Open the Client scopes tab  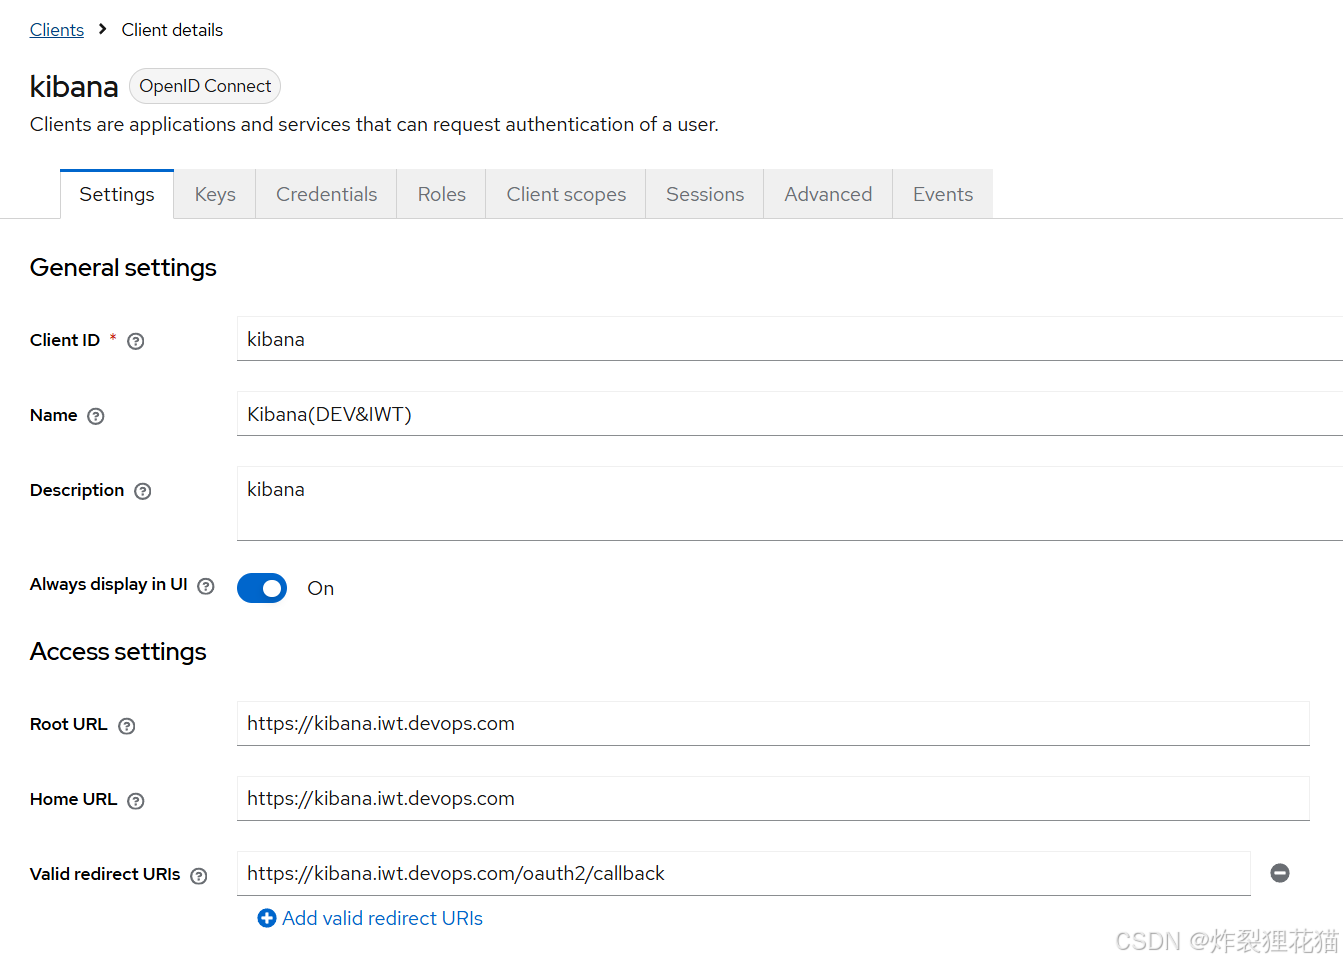pyautogui.click(x=566, y=194)
